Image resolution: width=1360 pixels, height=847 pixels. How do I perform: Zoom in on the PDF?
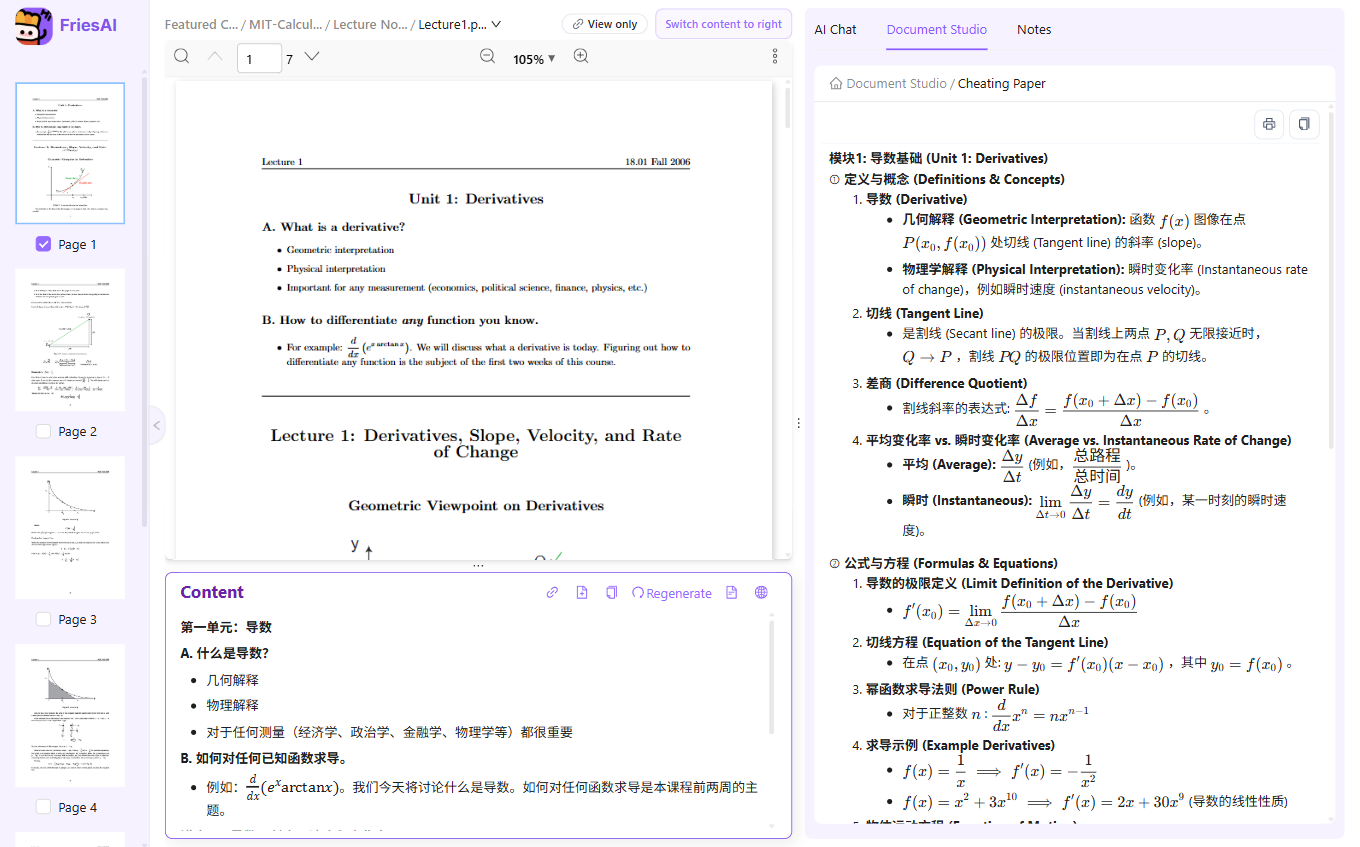pos(581,57)
